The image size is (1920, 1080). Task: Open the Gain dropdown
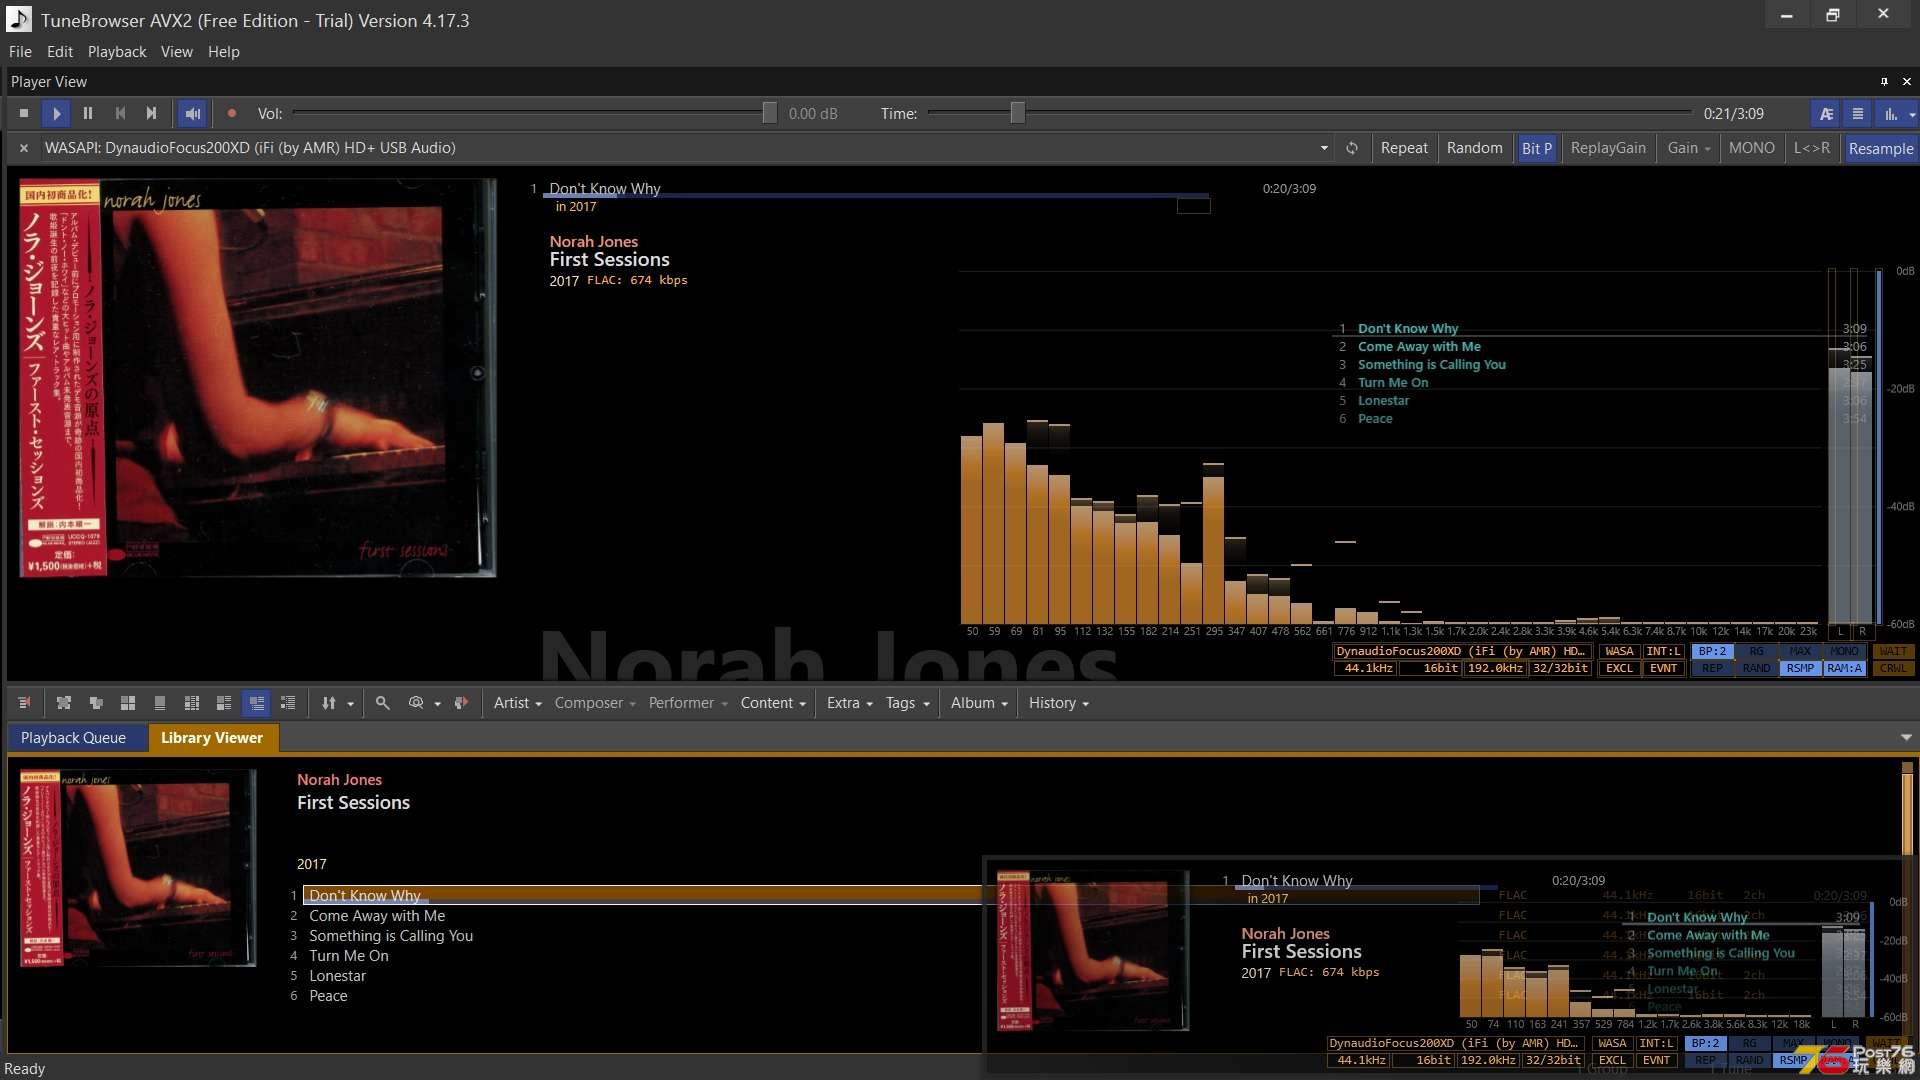[1689, 148]
